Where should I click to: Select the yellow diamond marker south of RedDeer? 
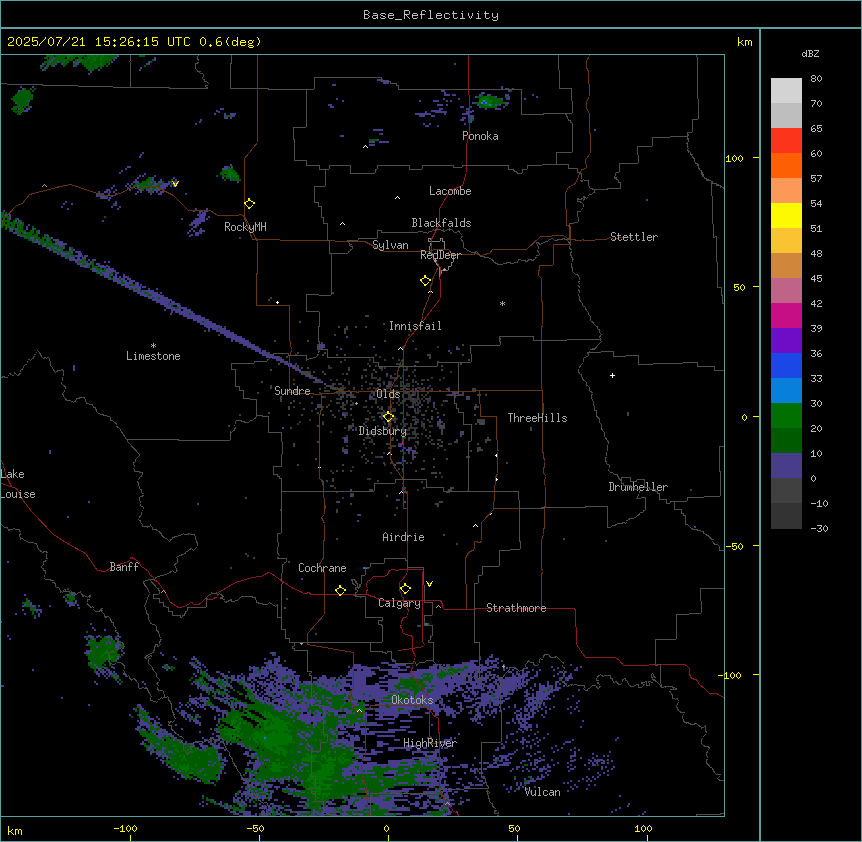click(426, 281)
